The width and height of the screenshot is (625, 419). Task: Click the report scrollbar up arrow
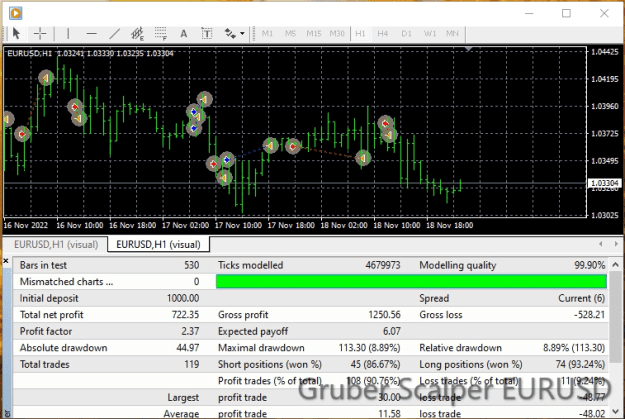[615, 264]
